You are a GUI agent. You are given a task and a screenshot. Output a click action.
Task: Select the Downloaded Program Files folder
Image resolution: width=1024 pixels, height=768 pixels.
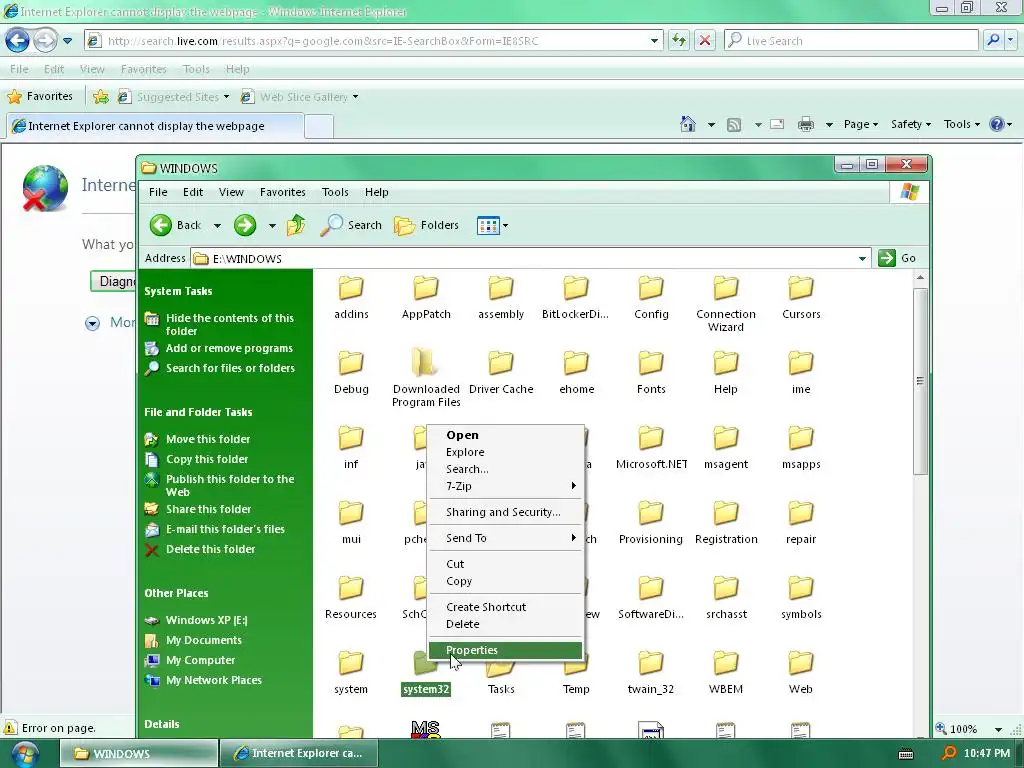426,379
